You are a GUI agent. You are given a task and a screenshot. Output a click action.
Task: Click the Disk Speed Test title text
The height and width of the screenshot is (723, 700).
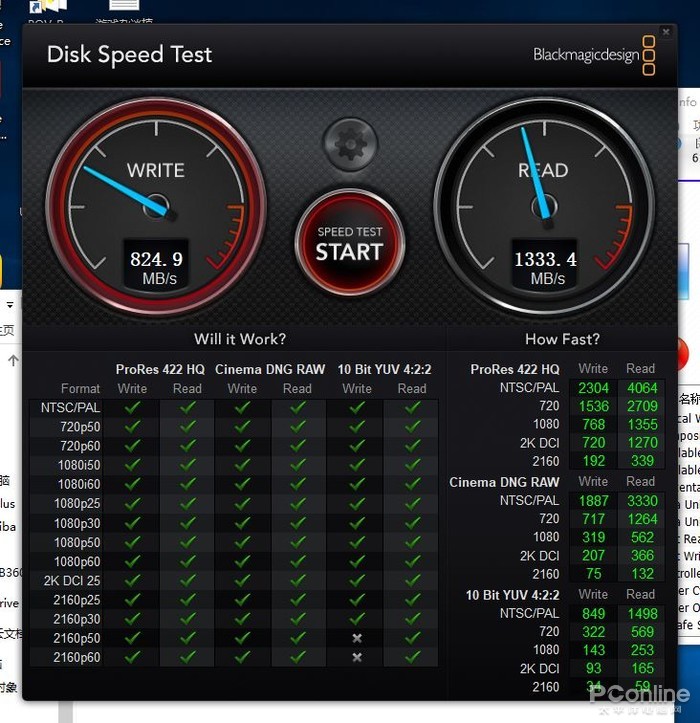coord(129,54)
